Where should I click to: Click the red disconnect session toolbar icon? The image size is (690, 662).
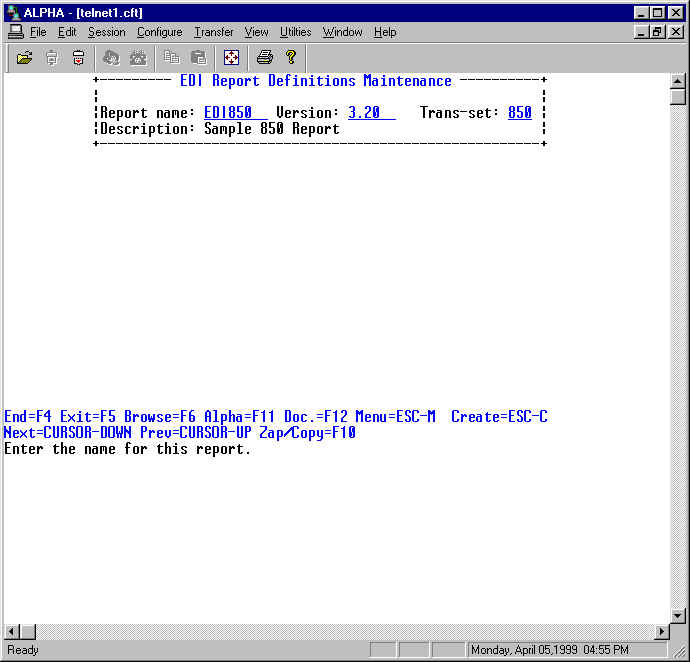point(78,58)
